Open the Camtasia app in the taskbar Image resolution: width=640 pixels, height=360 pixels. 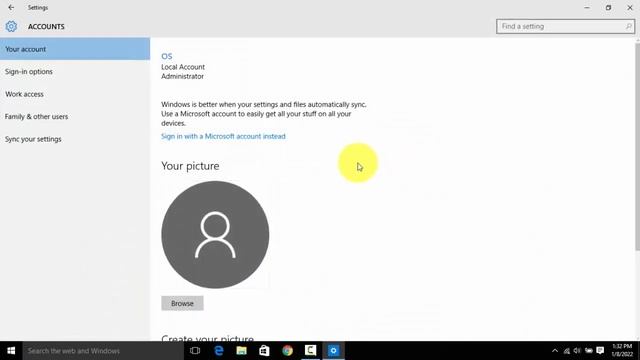311,351
